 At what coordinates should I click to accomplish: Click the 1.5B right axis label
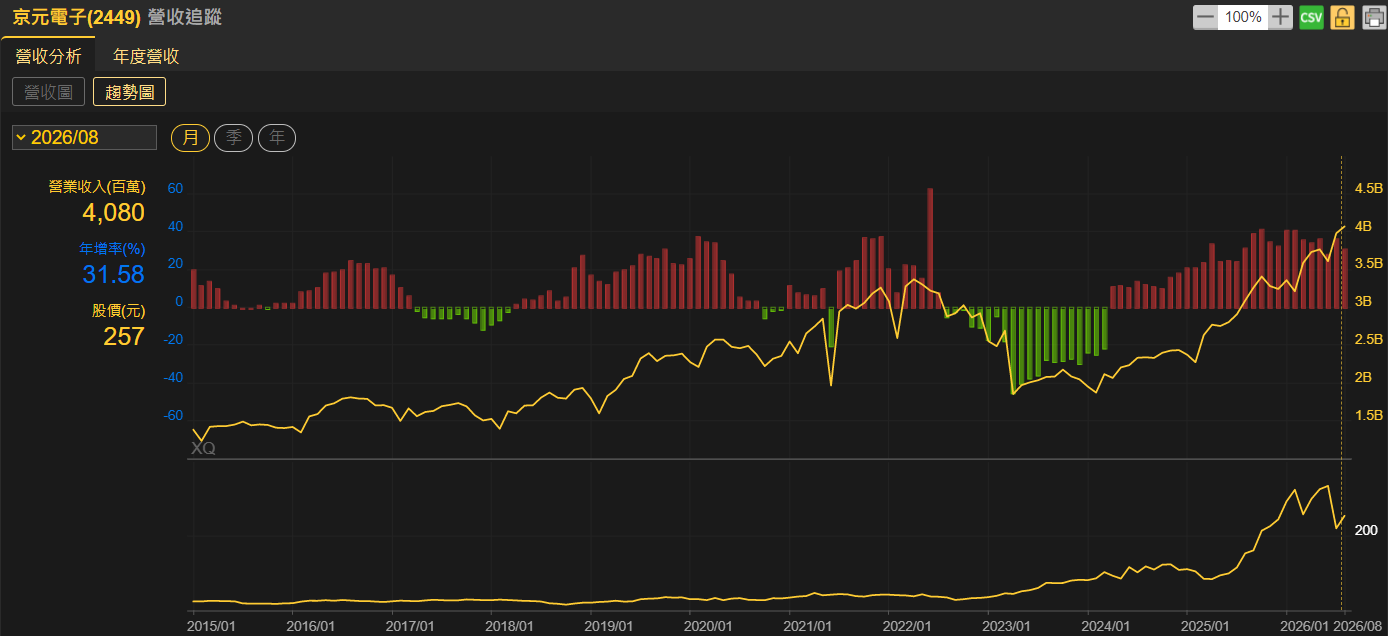1368,415
